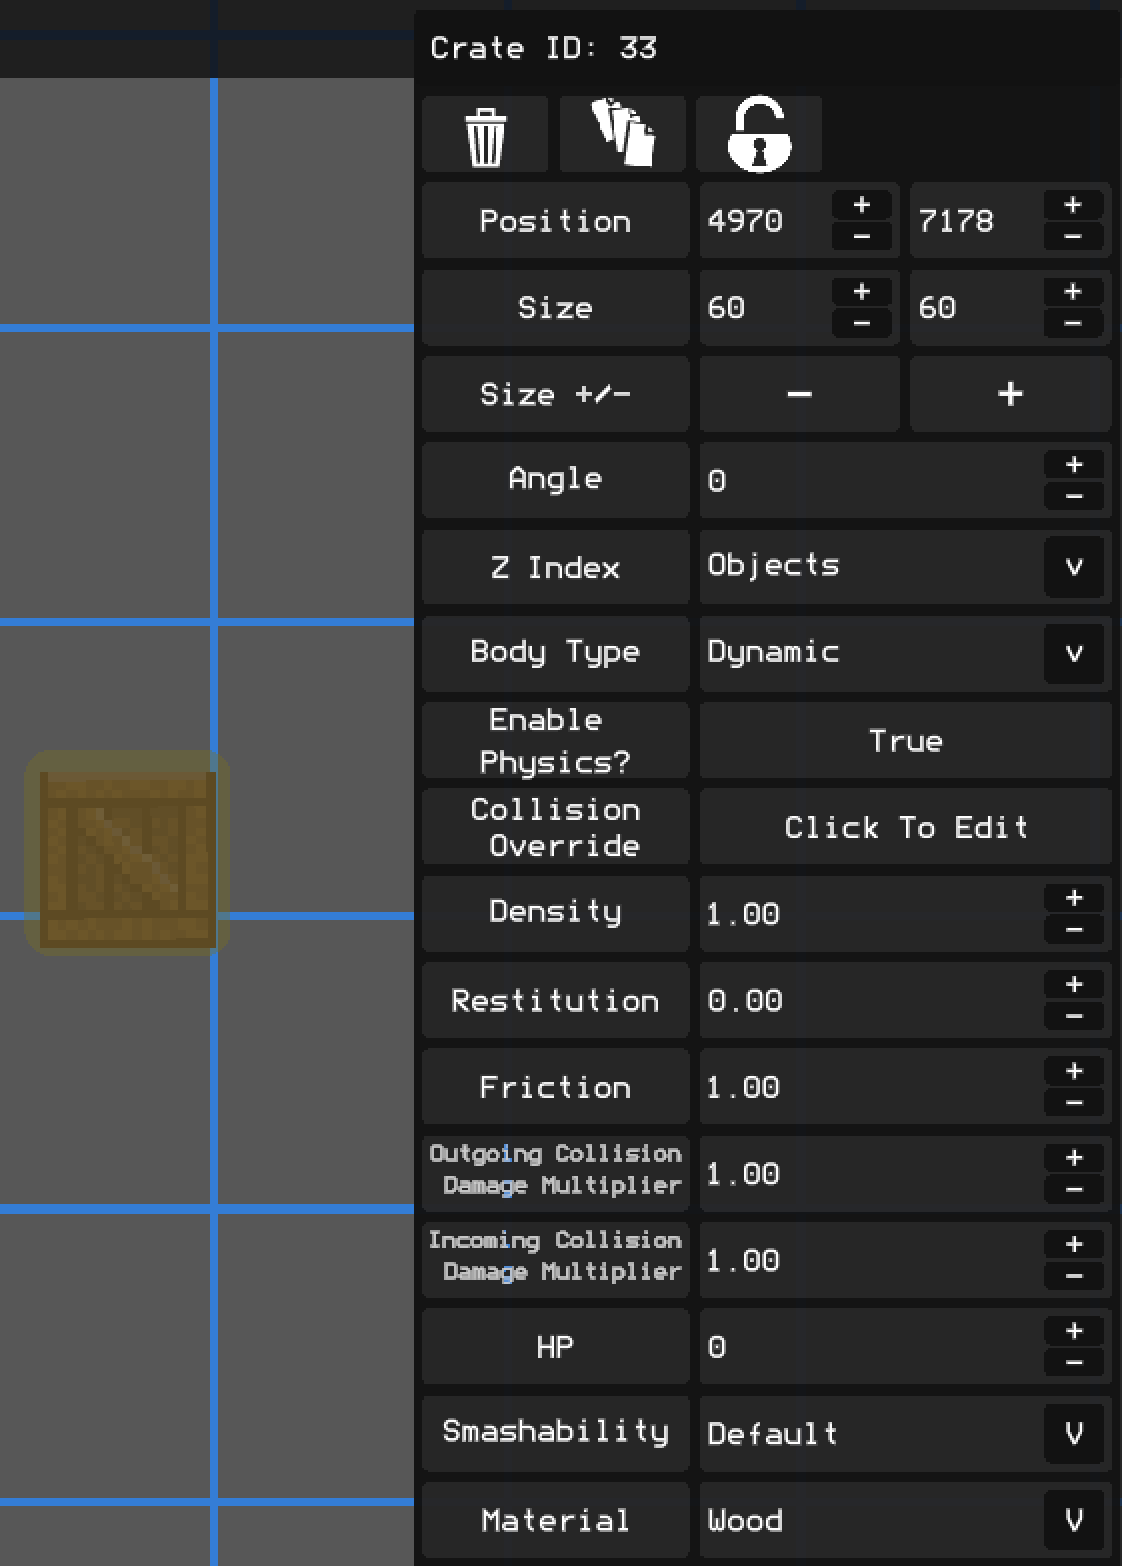Click the large plus Size +/- button
This screenshot has height=1566, width=1122.
[1010, 394]
